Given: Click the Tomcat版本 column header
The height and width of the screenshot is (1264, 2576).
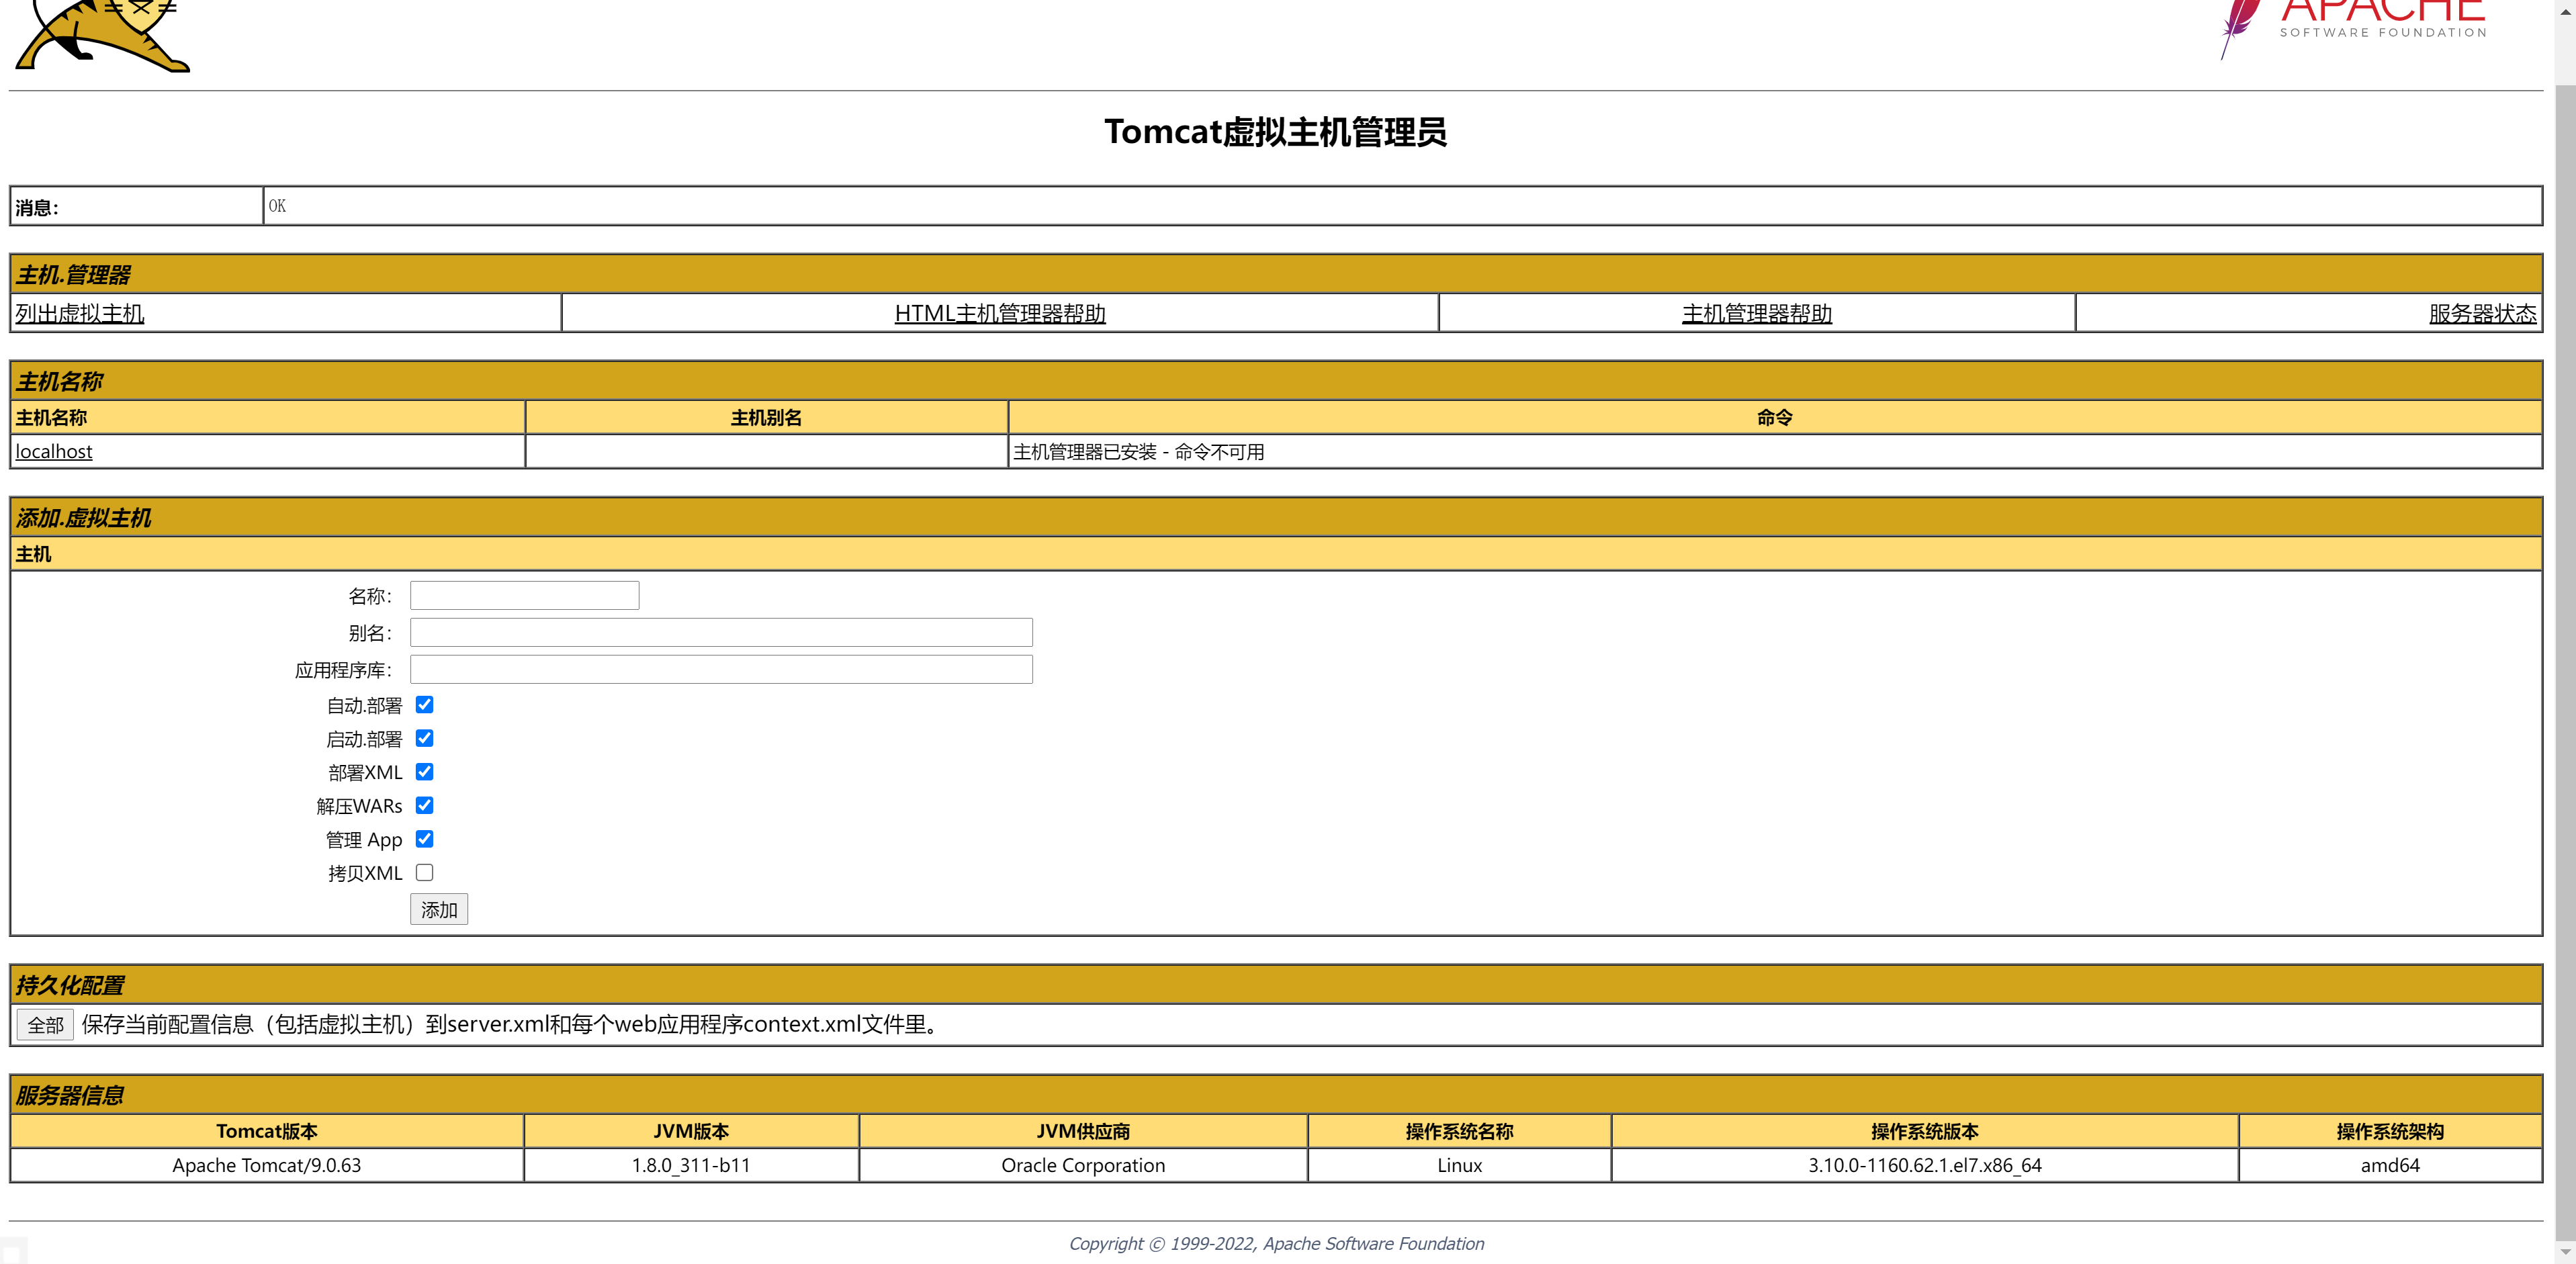Looking at the screenshot, I should point(267,1131).
